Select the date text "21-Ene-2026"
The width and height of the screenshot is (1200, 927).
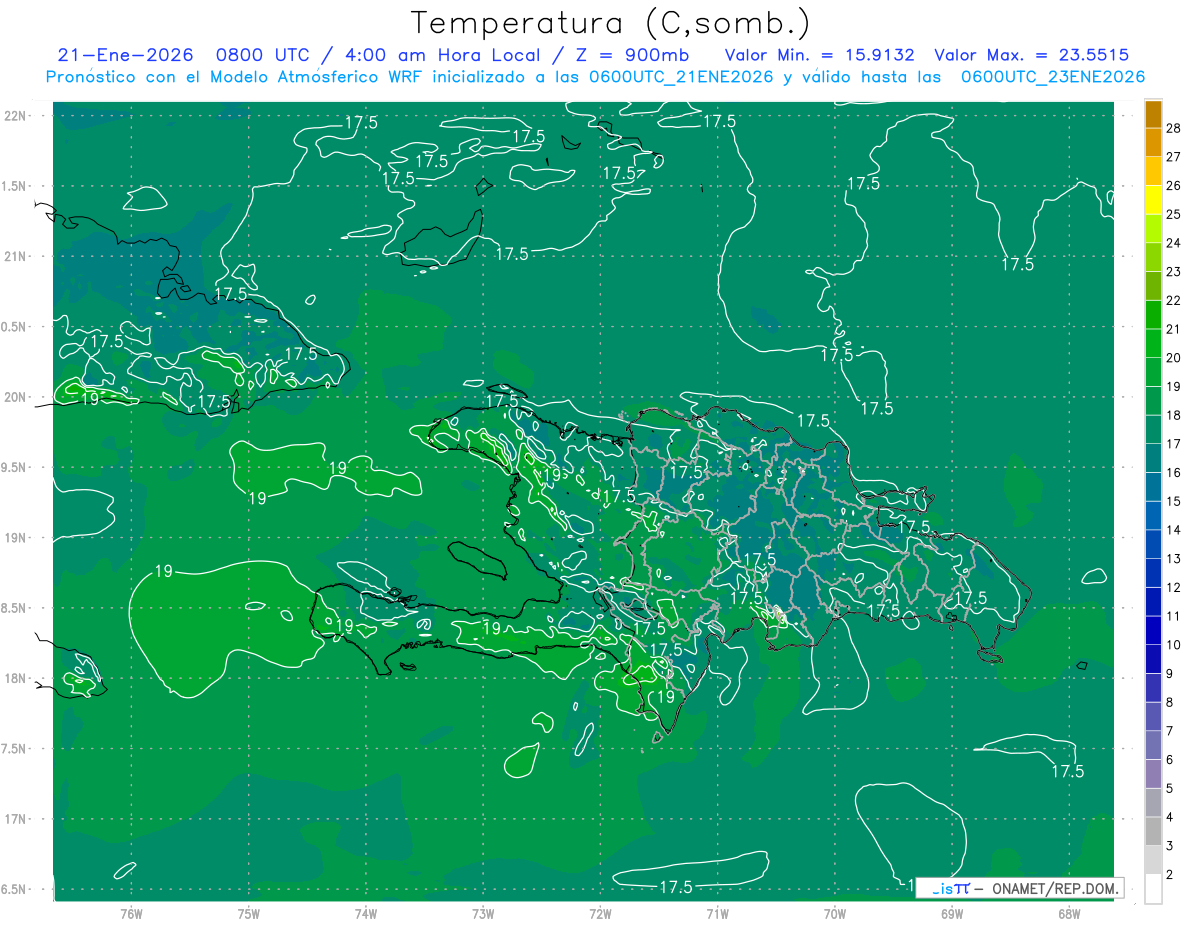pyautogui.click(x=125, y=55)
